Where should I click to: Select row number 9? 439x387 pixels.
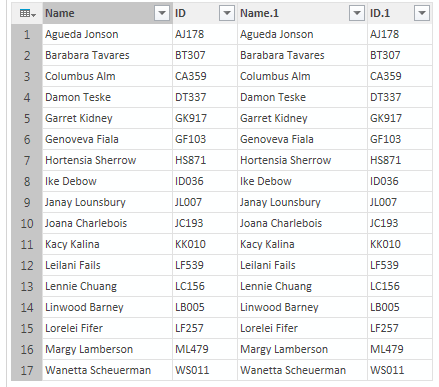(x=27, y=202)
